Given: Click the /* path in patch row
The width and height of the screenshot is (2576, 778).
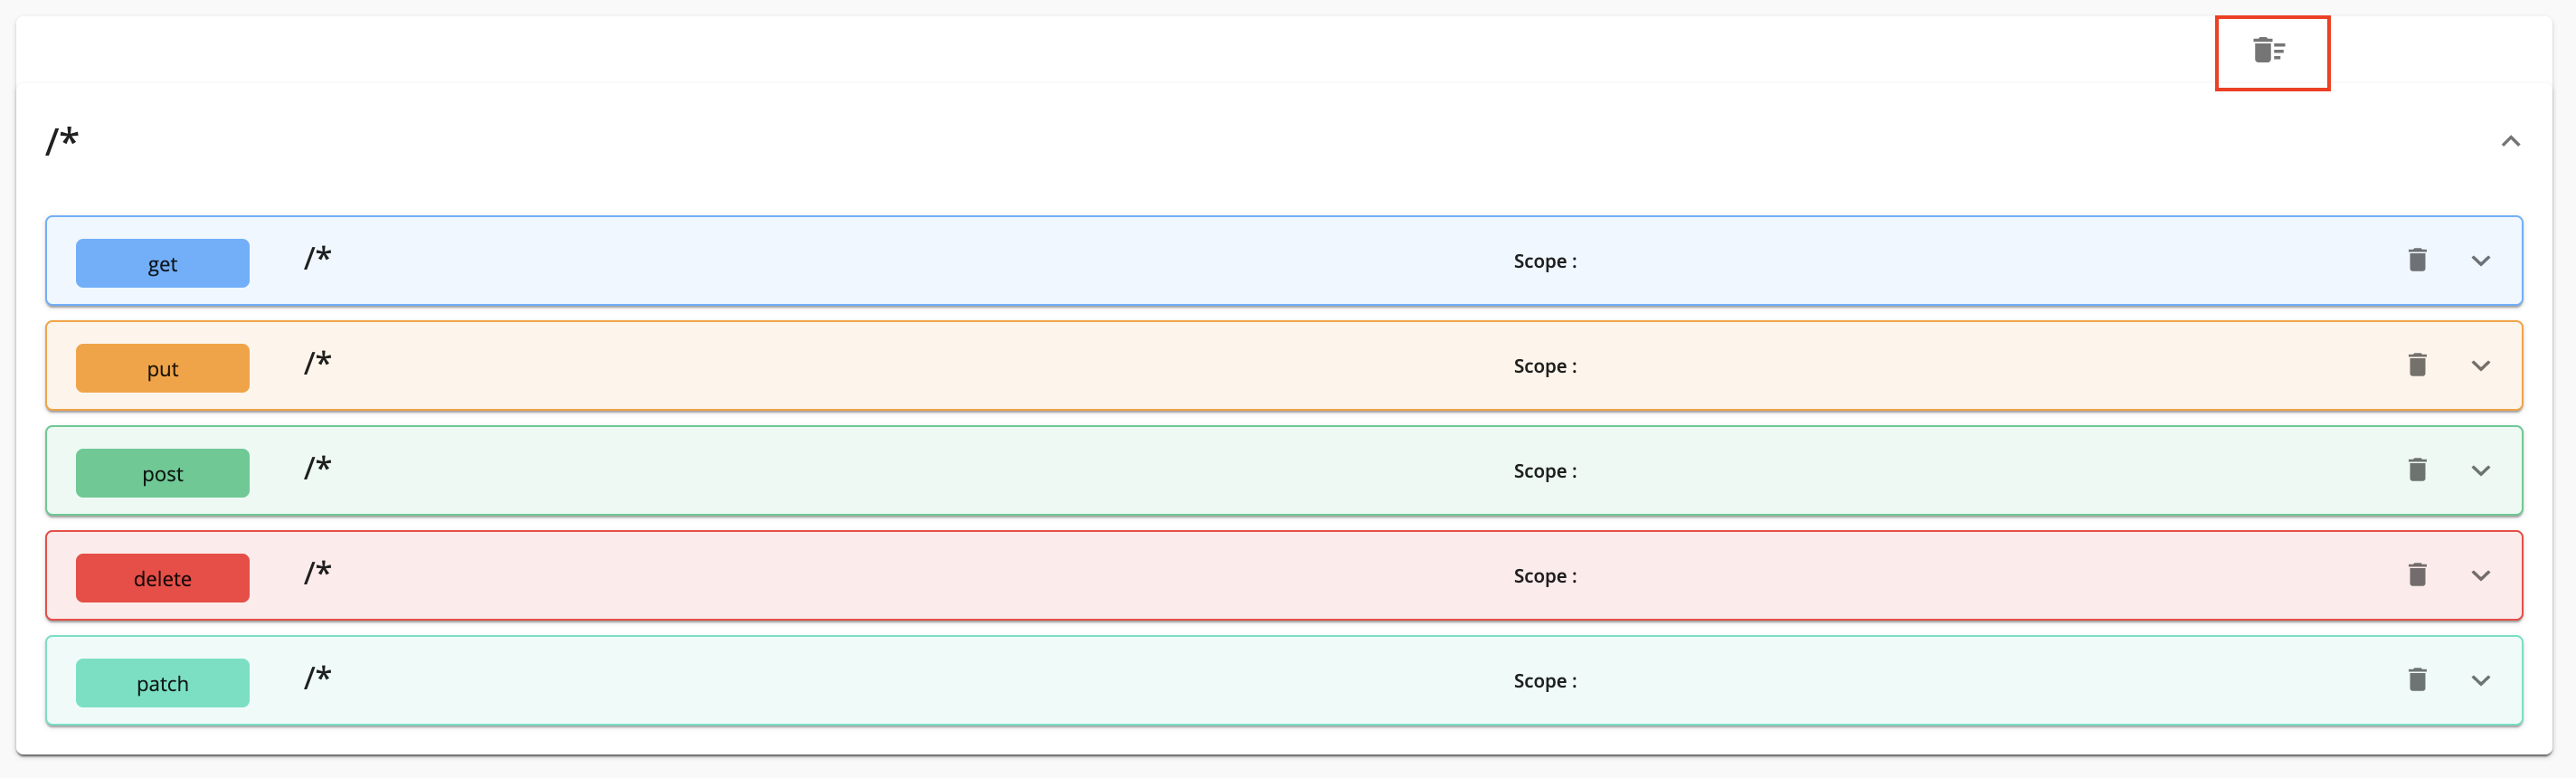Looking at the screenshot, I should (318, 678).
